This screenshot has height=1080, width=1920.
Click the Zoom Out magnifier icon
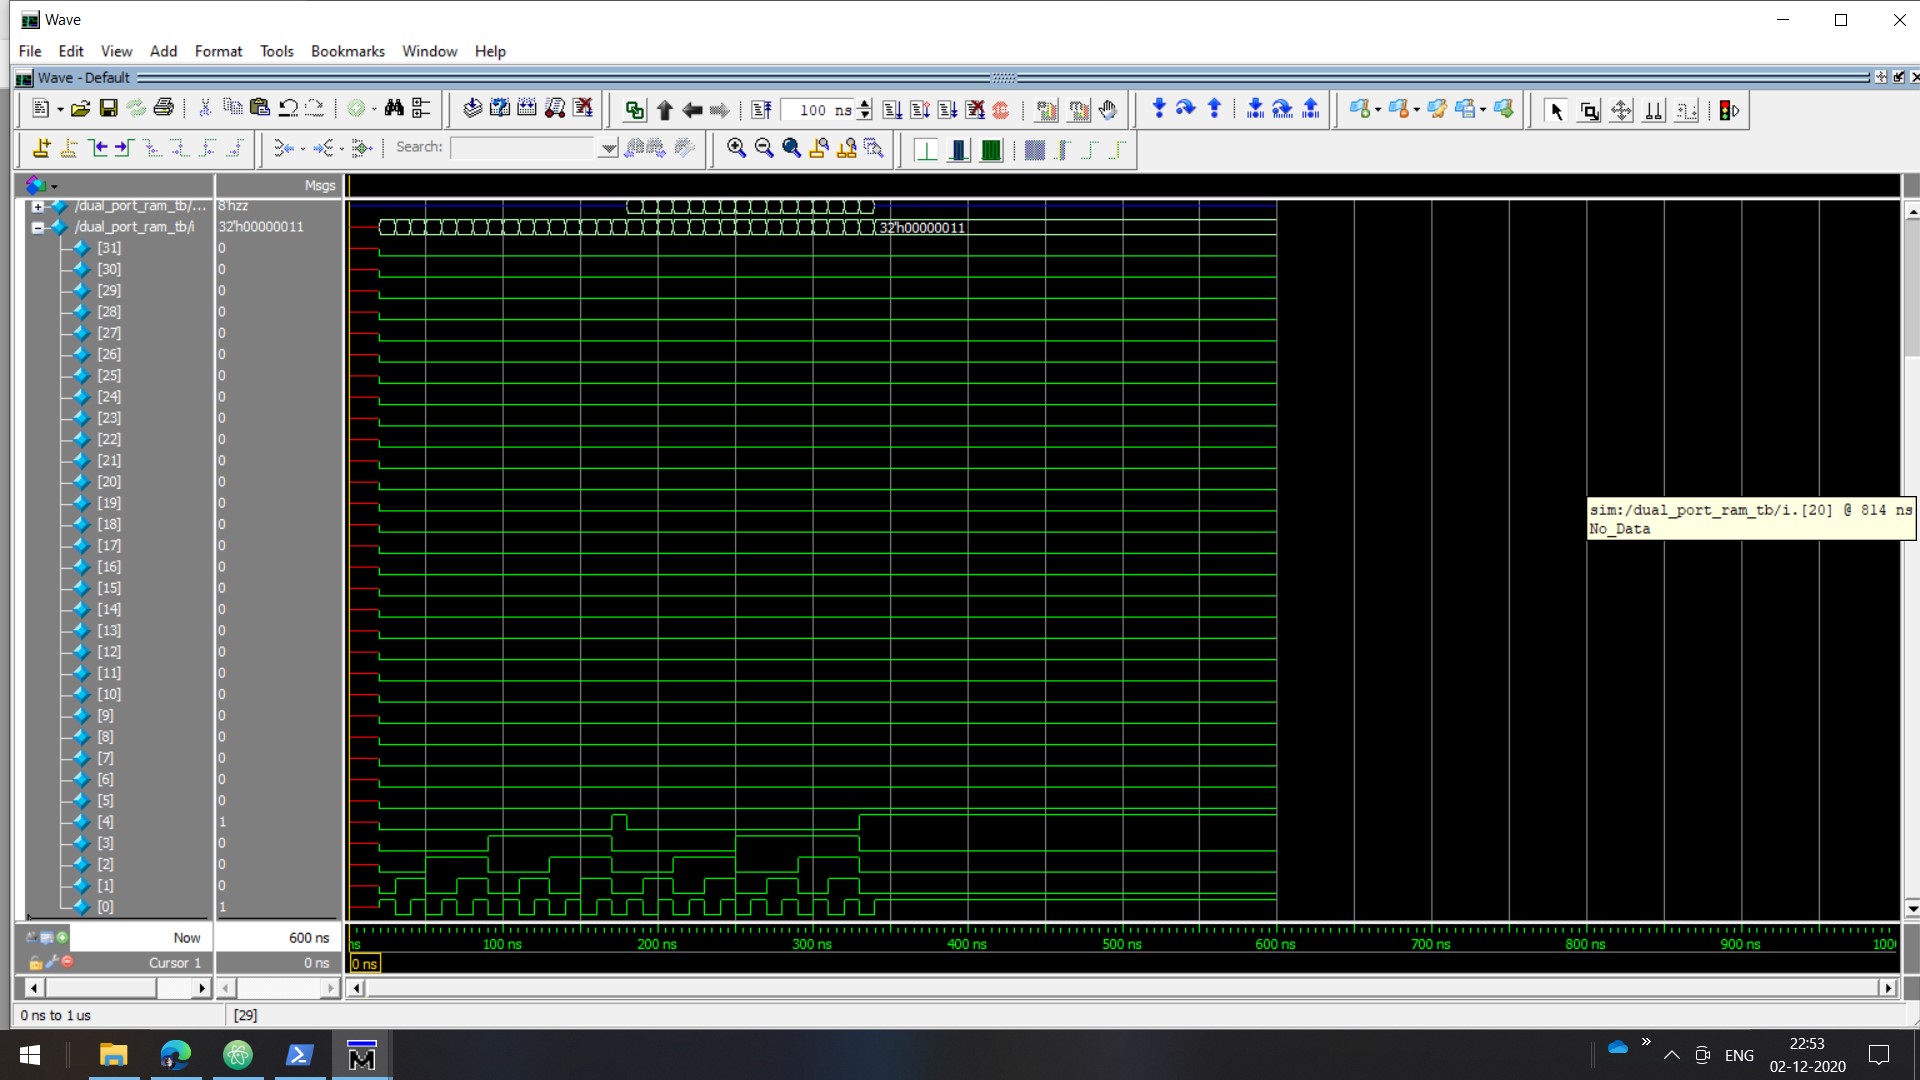click(764, 148)
